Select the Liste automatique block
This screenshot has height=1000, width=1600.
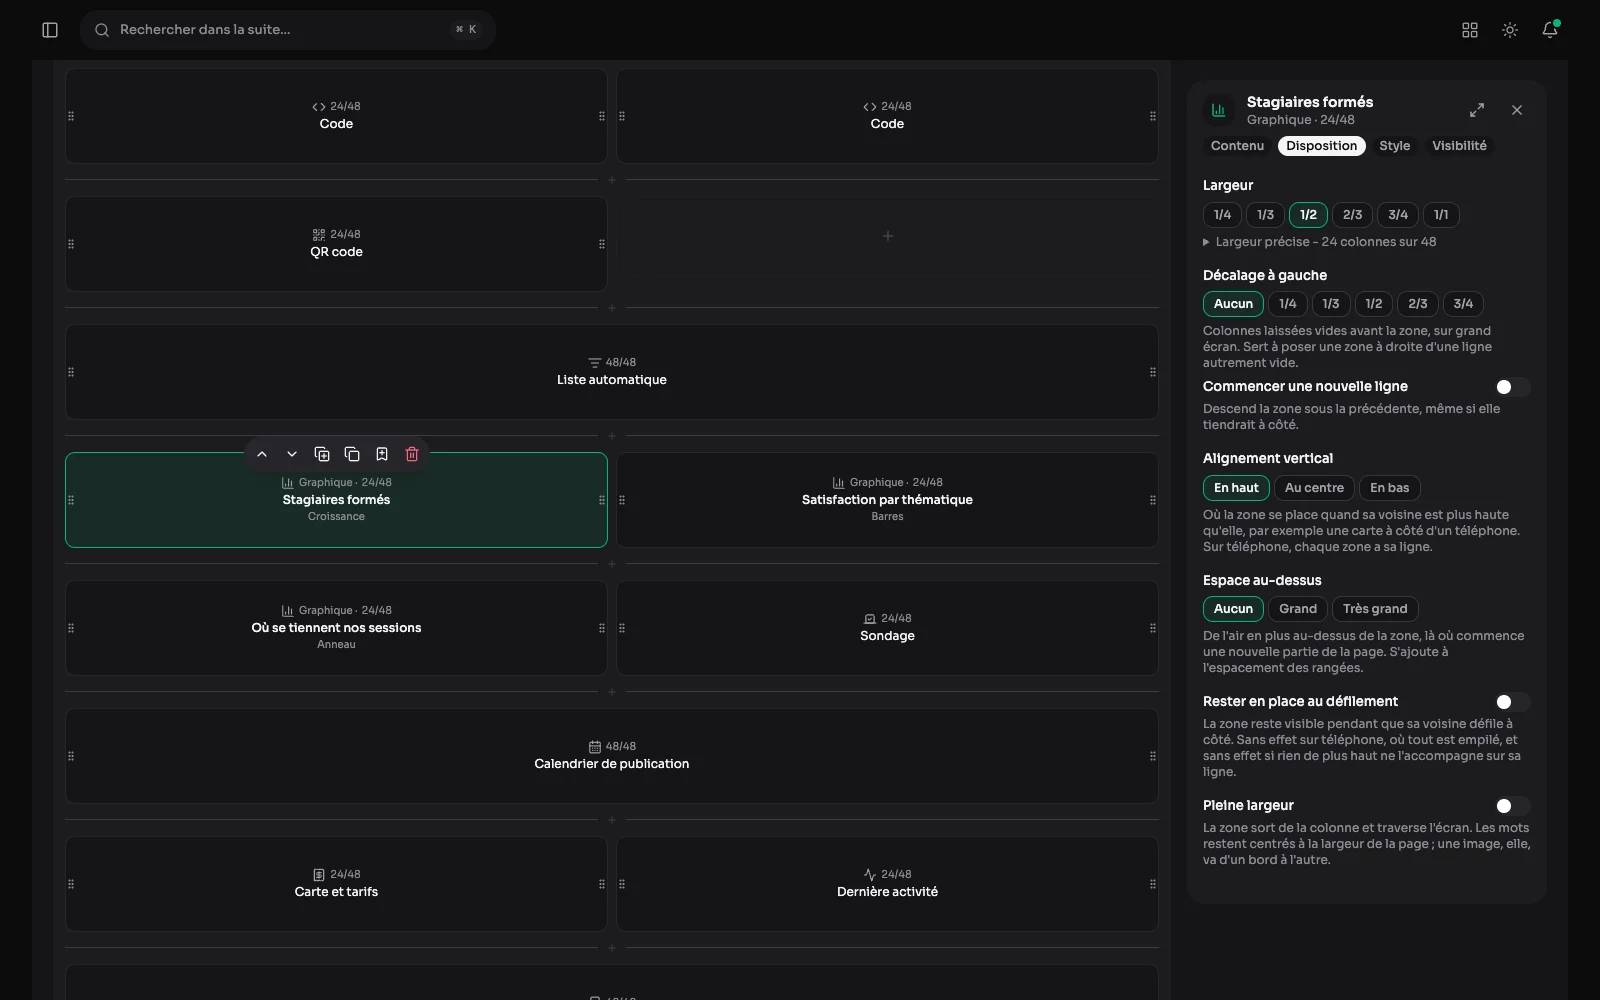[612, 372]
